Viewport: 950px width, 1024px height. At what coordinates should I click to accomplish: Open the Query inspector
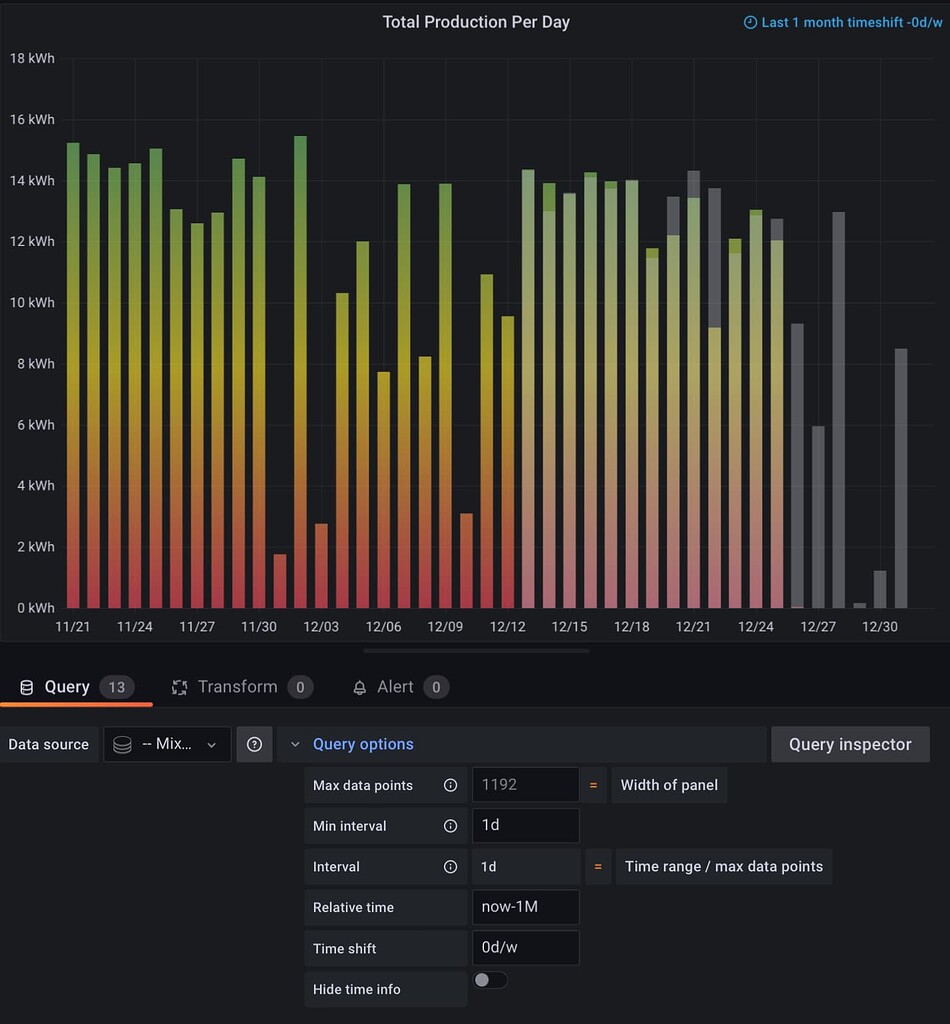pyautogui.click(x=850, y=744)
